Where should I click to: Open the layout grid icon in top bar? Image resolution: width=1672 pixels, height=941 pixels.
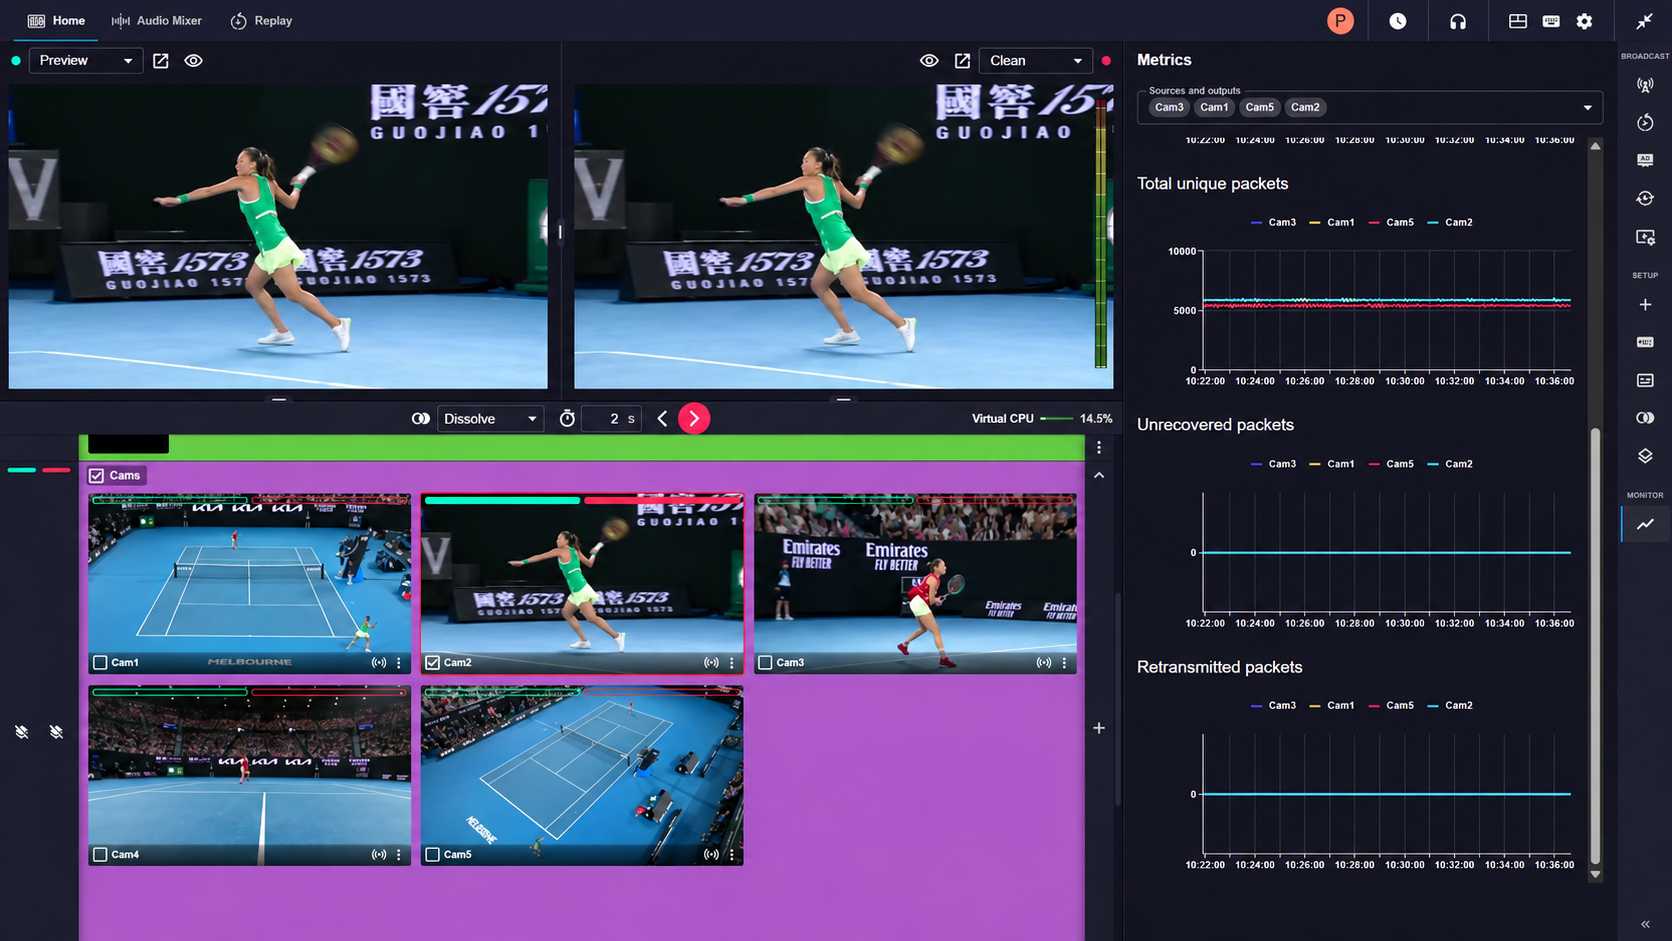pos(1518,21)
